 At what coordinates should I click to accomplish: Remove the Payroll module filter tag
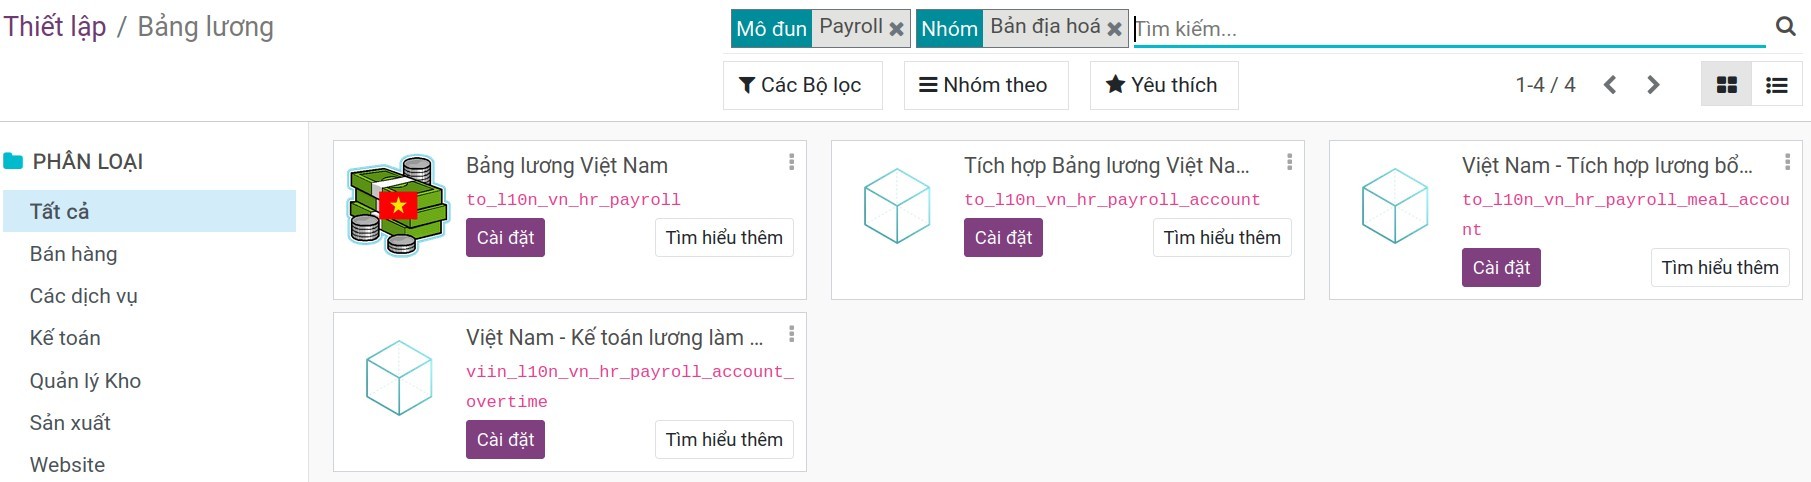coord(897,29)
